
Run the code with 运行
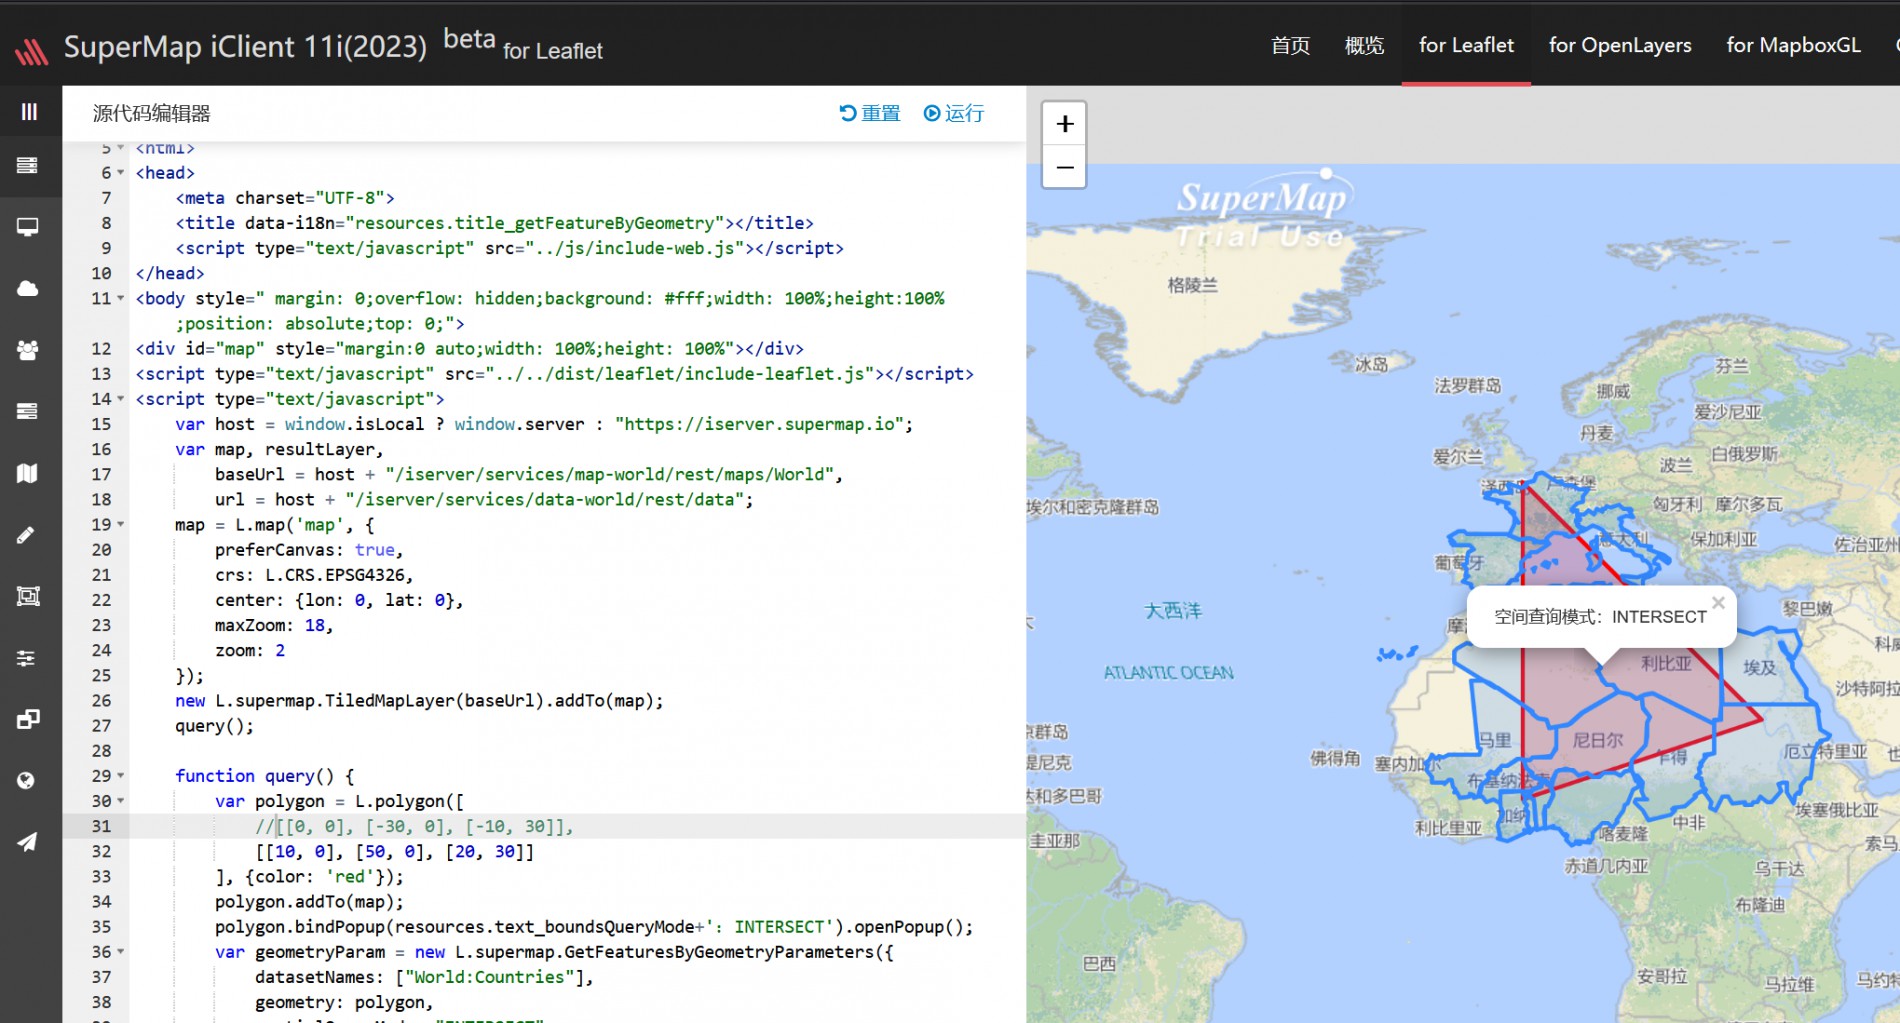(954, 113)
